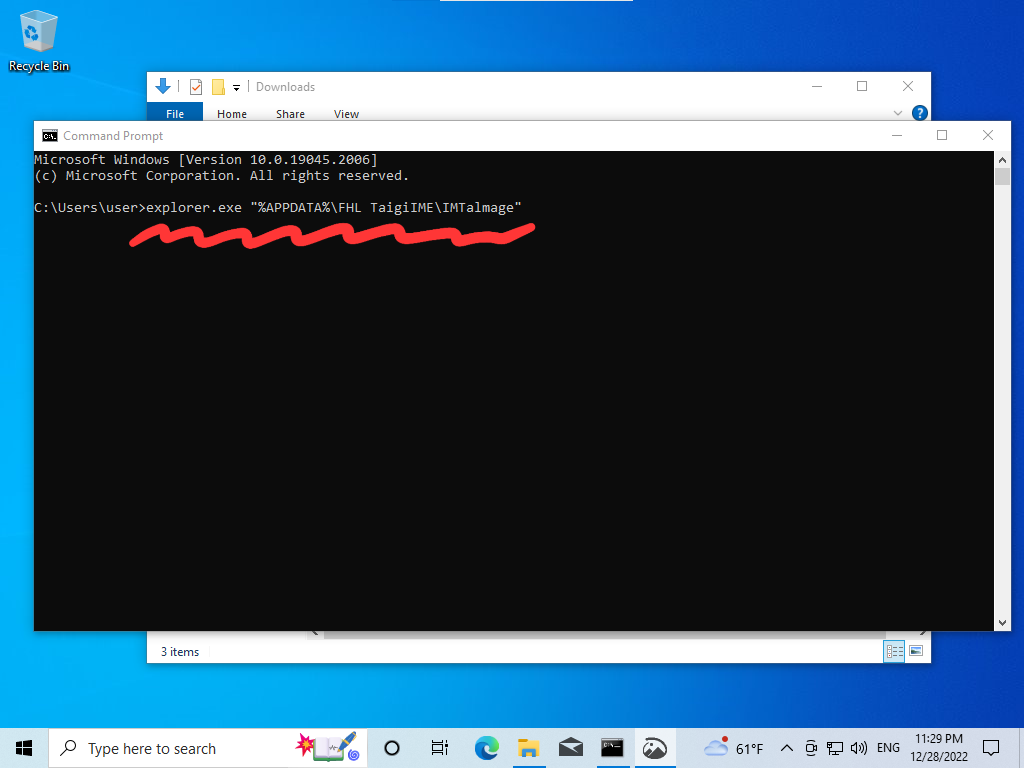This screenshot has height=768, width=1024.
Task: Open the volume control tray icon
Action: [x=859, y=748]
